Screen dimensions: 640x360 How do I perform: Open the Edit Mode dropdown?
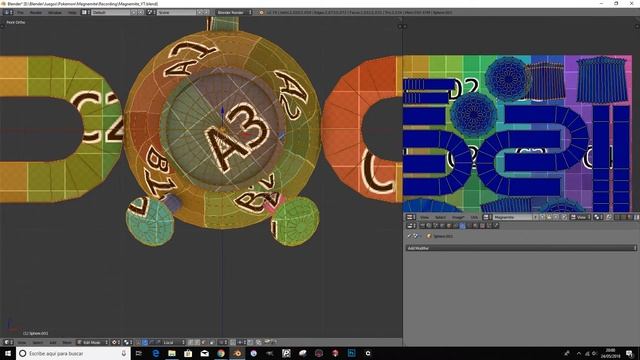point(93,342)
